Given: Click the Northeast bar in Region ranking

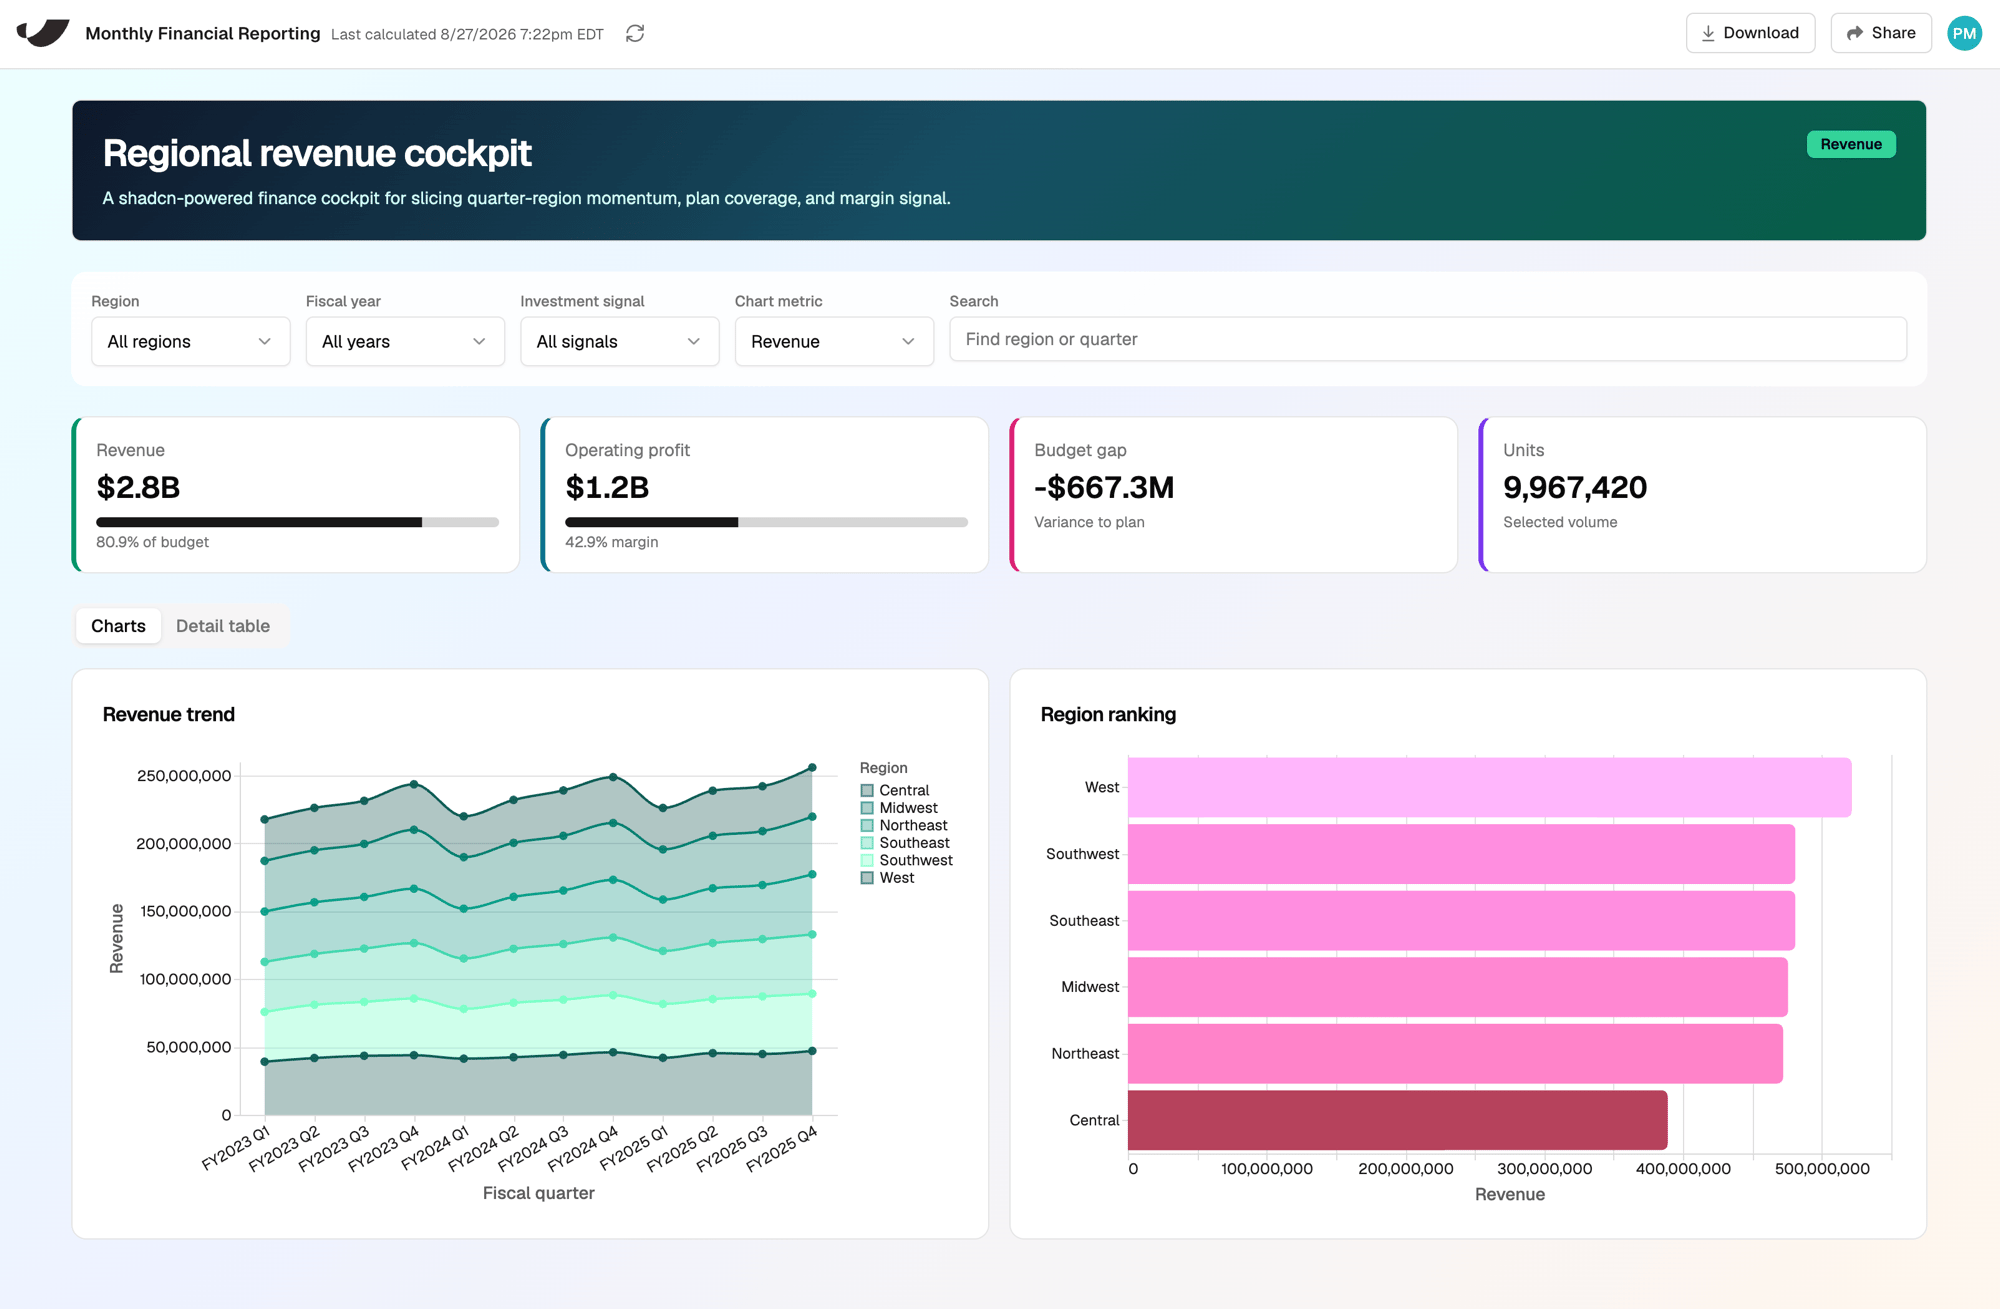Looking at the screenshot, I should 1455,1054.
